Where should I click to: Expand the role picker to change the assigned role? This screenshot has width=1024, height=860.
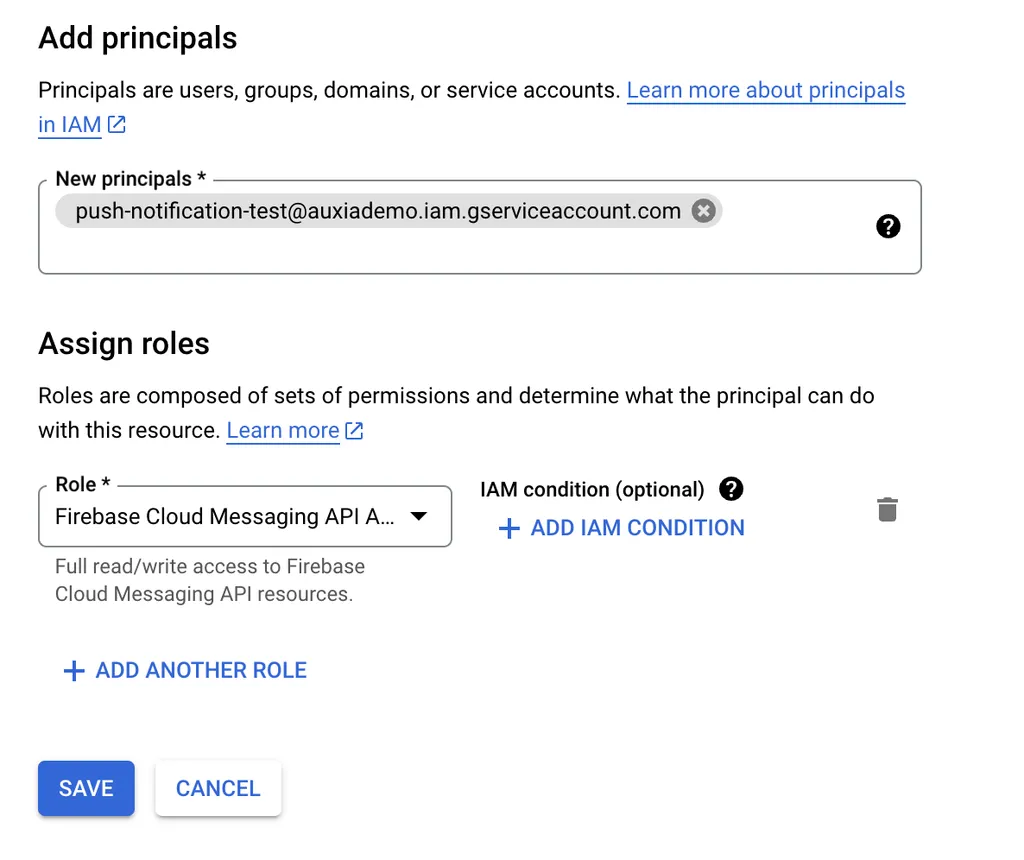point(245,516)
